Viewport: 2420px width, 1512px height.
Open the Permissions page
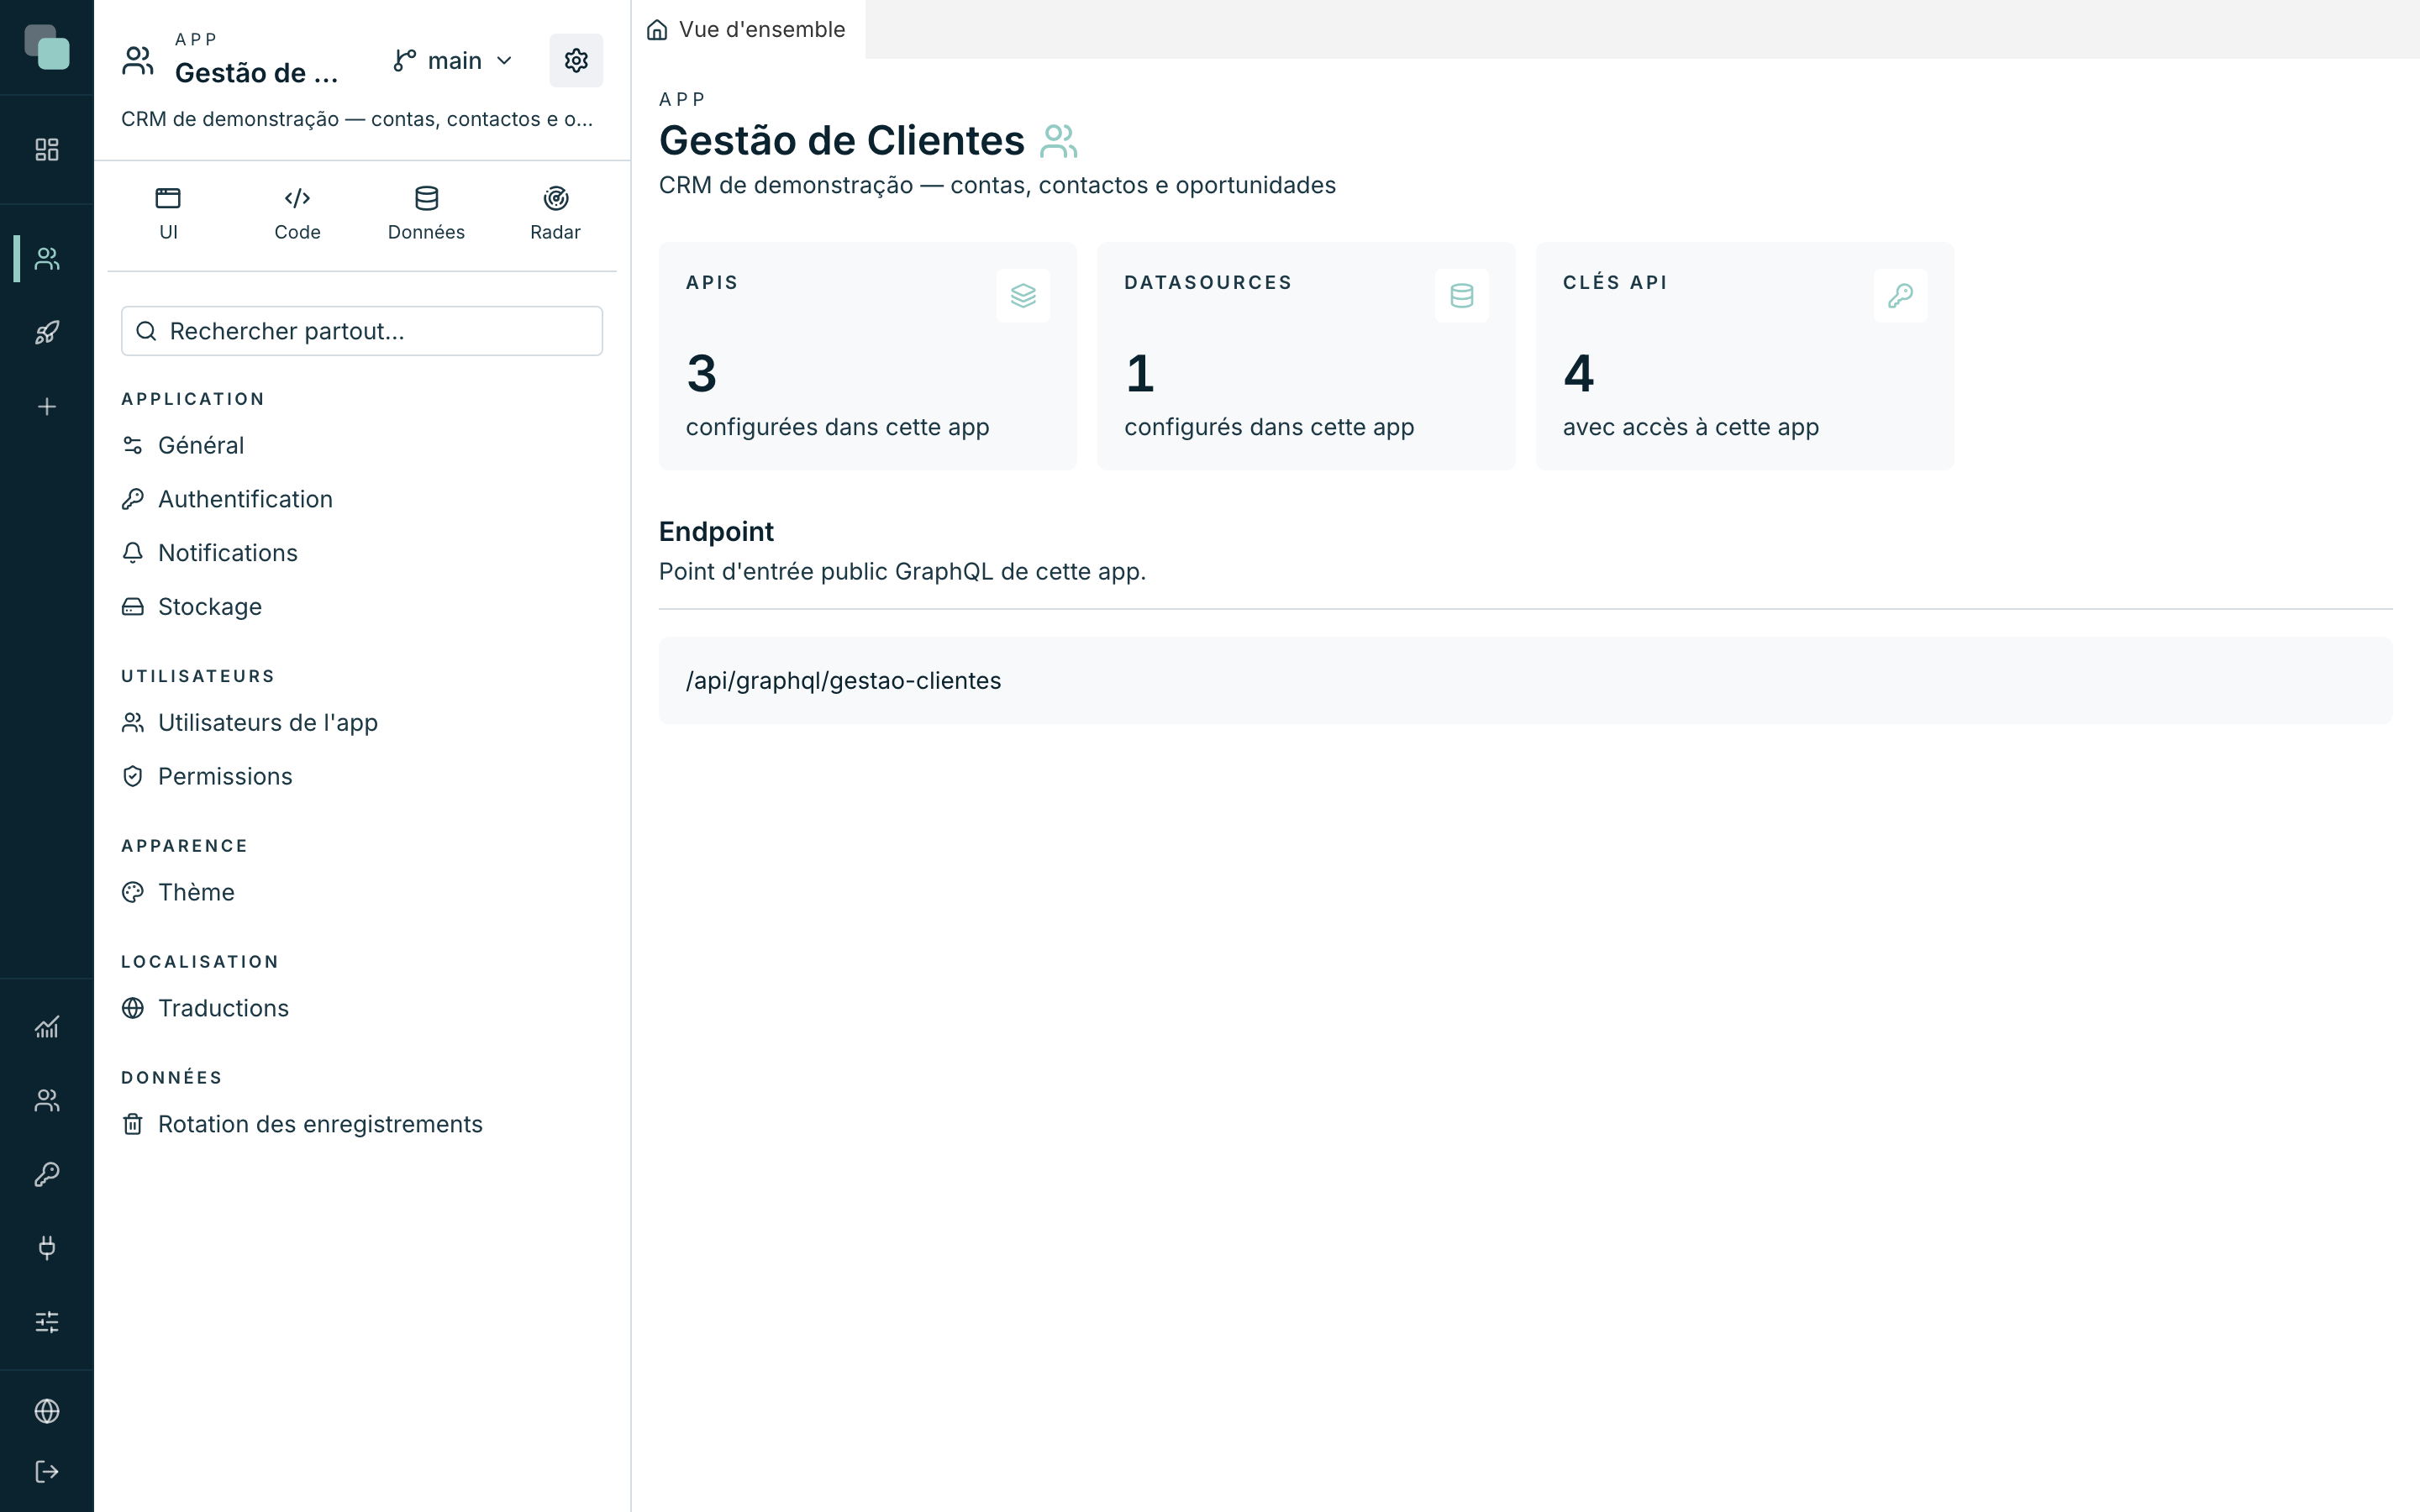362,777
